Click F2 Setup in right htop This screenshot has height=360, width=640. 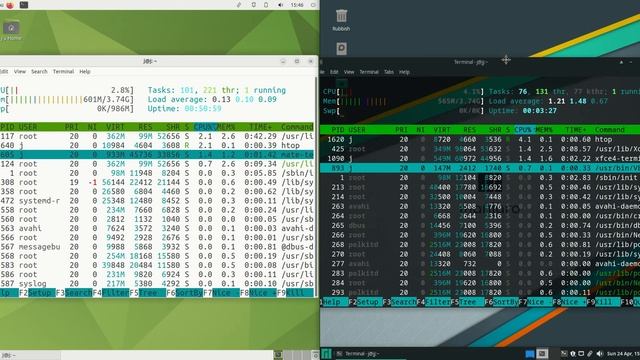click(x=366, y=302)
